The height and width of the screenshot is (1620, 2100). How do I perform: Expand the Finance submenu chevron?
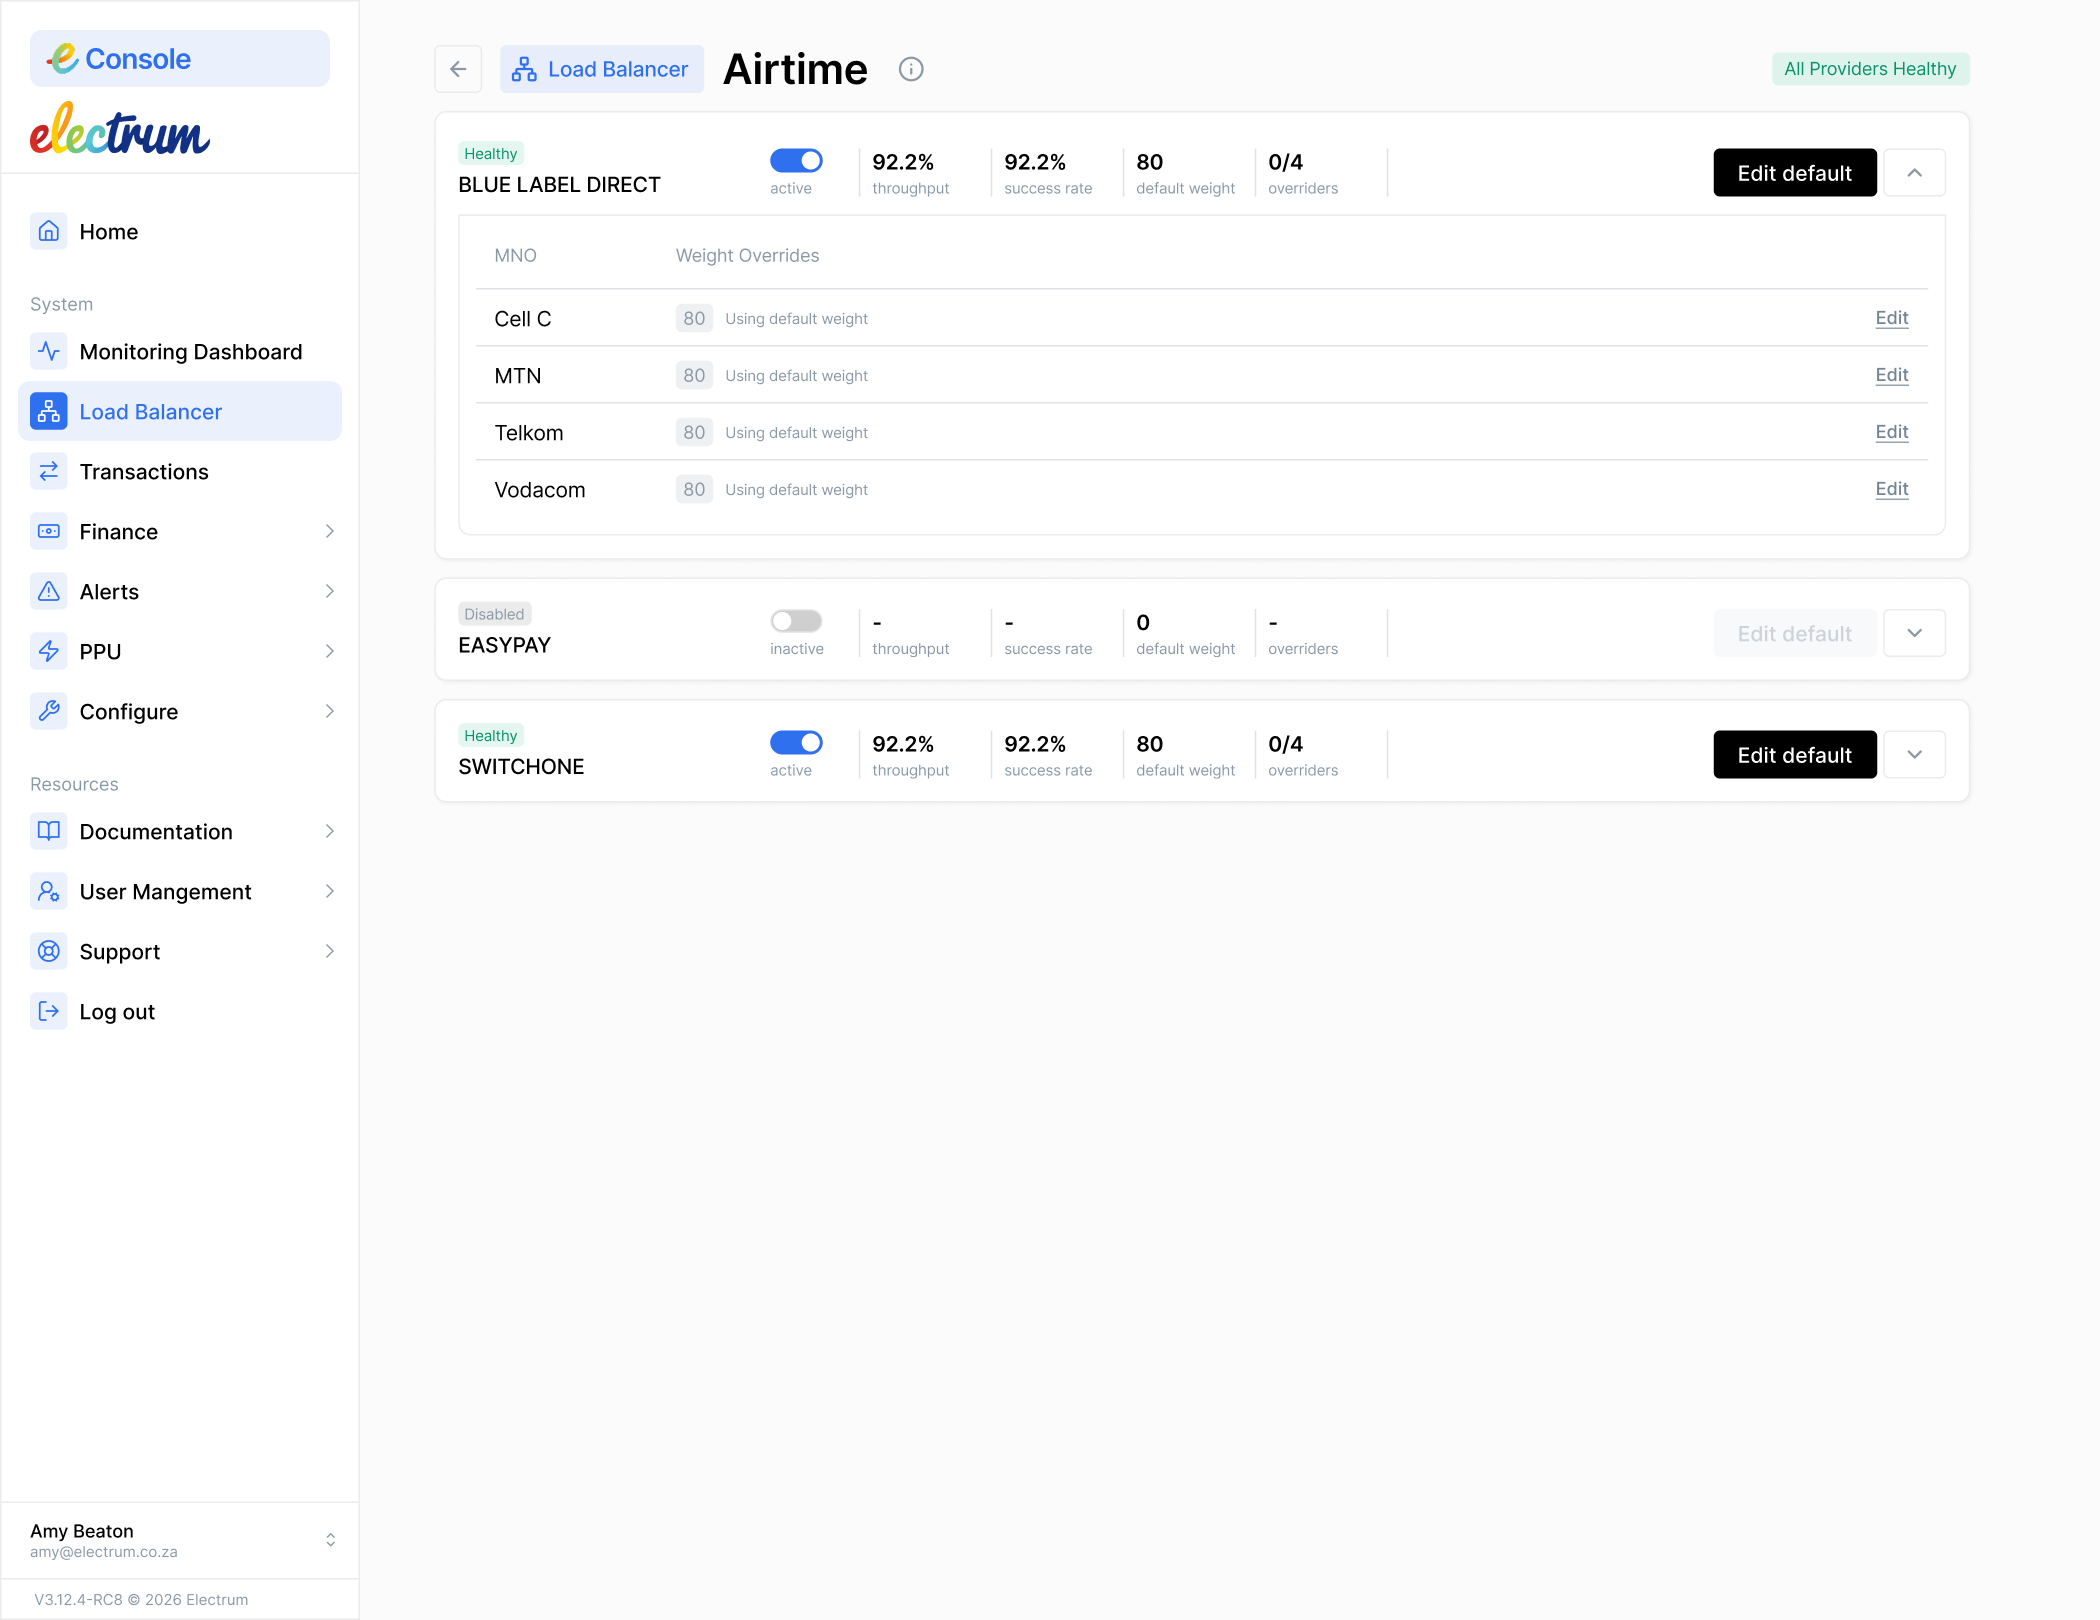pyautogui.click(x=330, y=531)
